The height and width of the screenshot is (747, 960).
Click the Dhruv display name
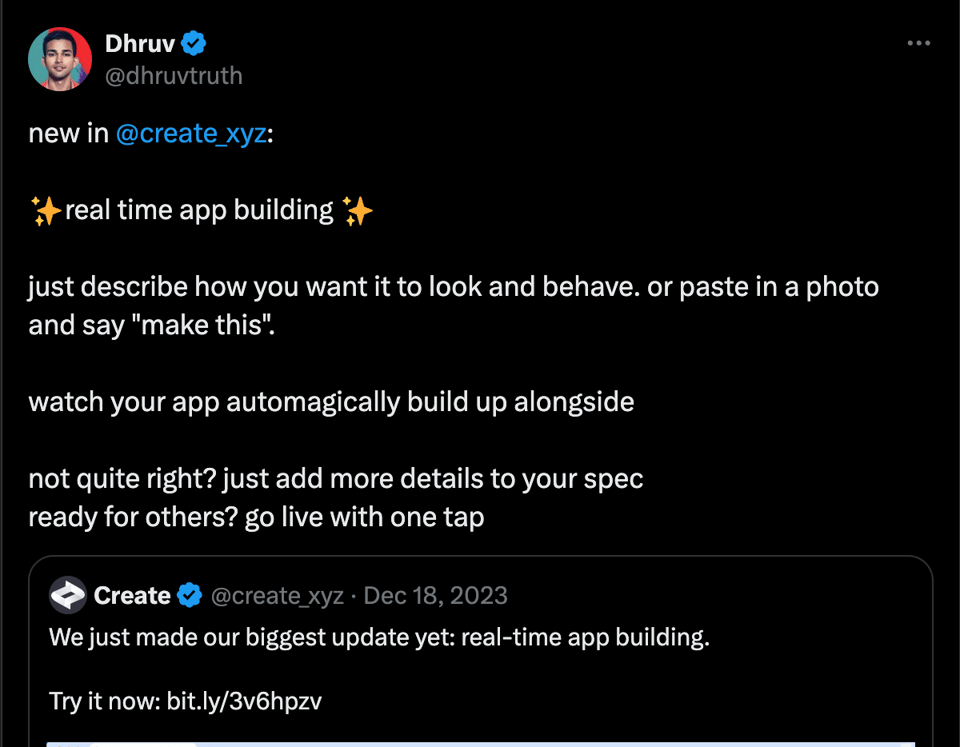click(x=140, y=43)
